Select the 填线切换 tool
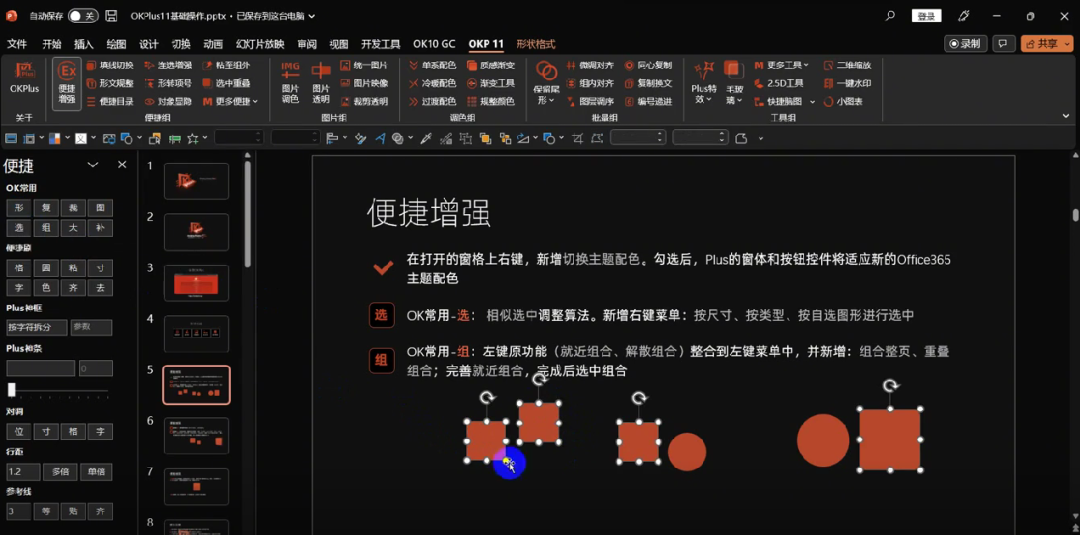The width and height of the screenshot is (1080, 535). point(110,65)
